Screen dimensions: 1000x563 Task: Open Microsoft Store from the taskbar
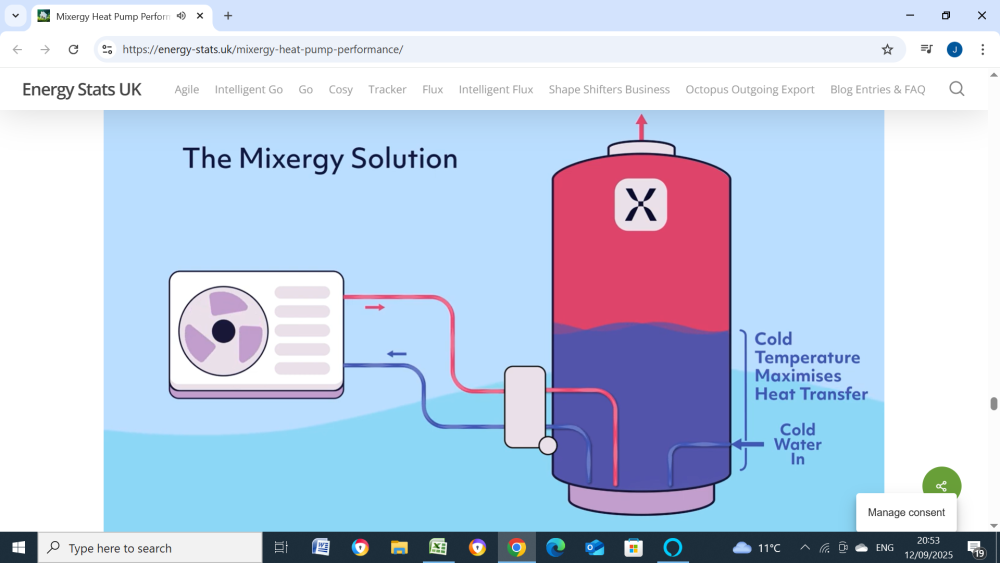pos(633,547)
